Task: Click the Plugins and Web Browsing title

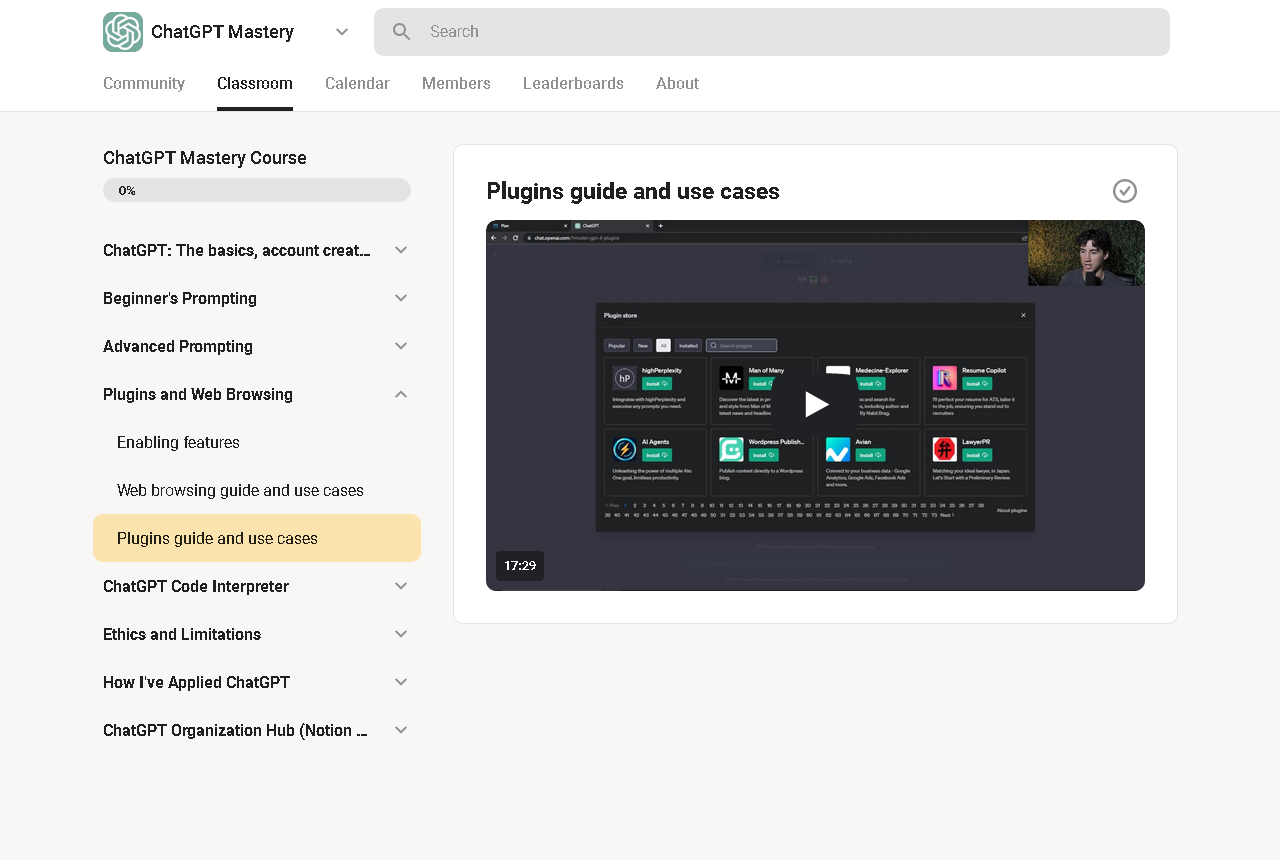Action: (x=198, y=394)
